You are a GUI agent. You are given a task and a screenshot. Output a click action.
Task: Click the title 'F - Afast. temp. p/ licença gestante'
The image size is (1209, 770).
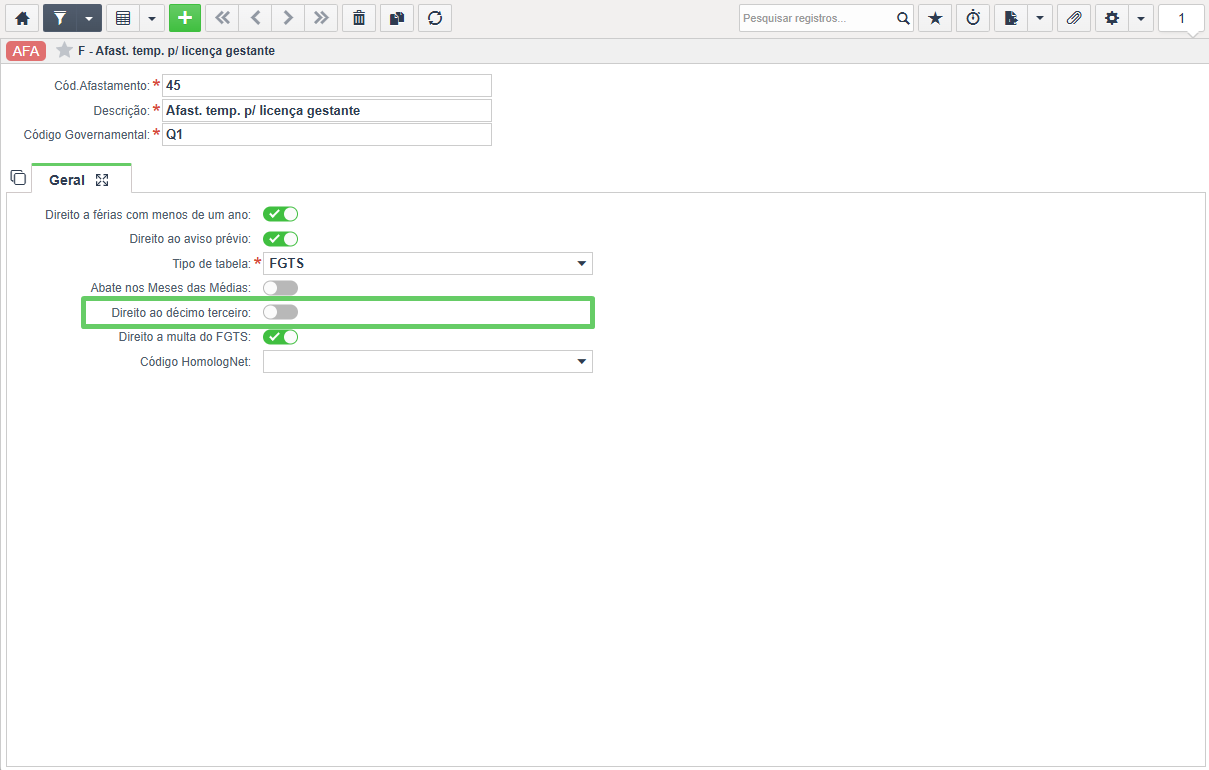pos(176,50)
